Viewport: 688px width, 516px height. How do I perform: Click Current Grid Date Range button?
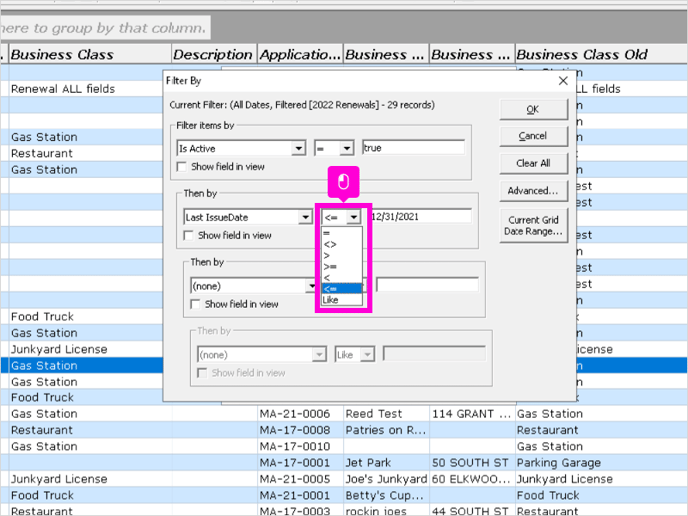point(533,226)
